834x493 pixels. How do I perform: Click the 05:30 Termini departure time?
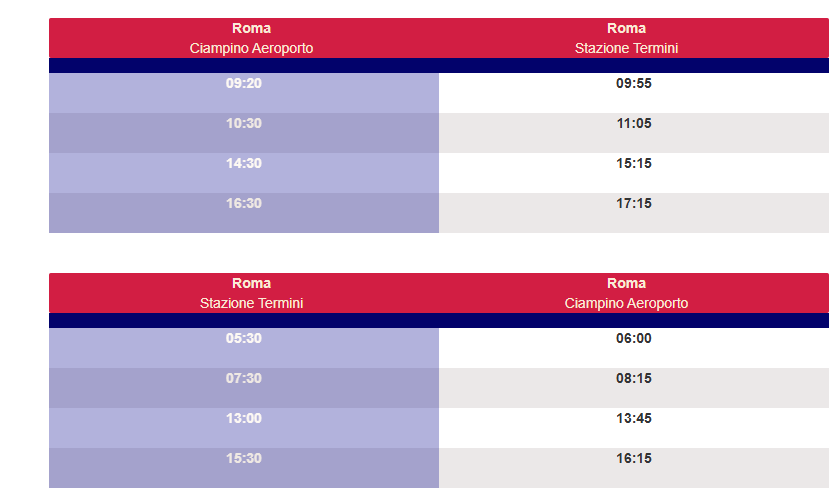tap(244, 338)
